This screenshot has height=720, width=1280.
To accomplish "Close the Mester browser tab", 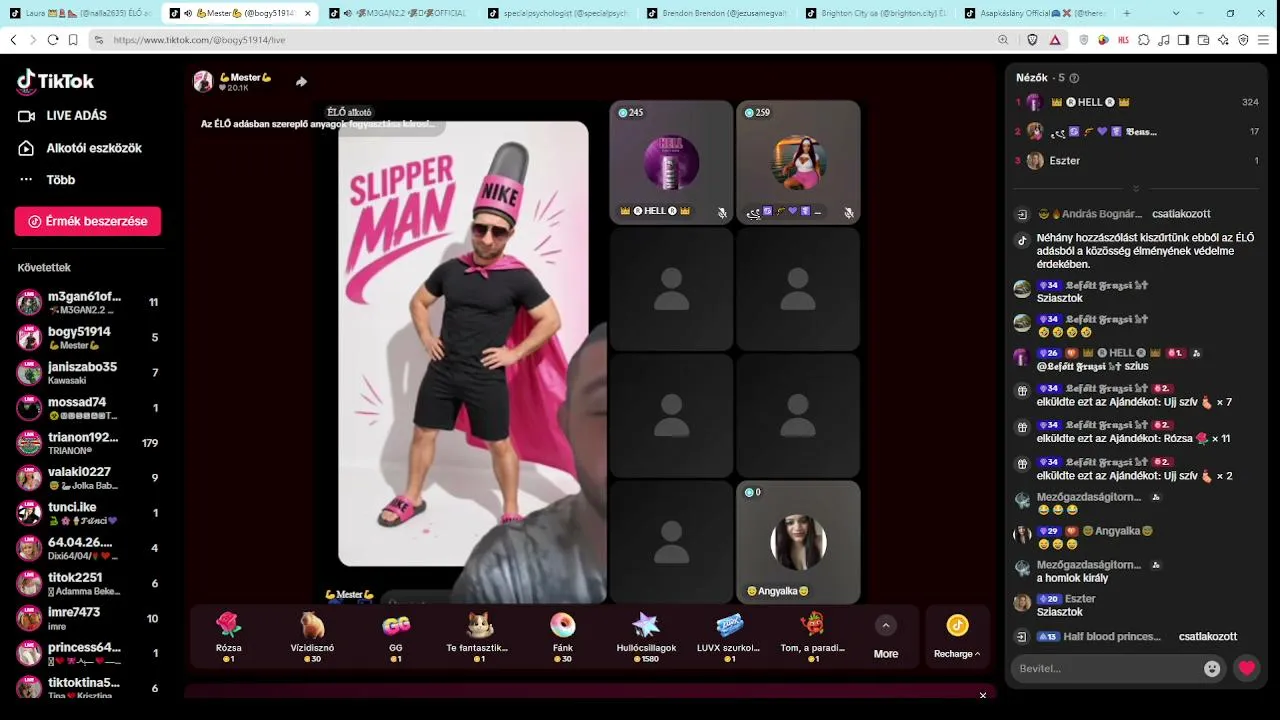I will tap(306, 13).
